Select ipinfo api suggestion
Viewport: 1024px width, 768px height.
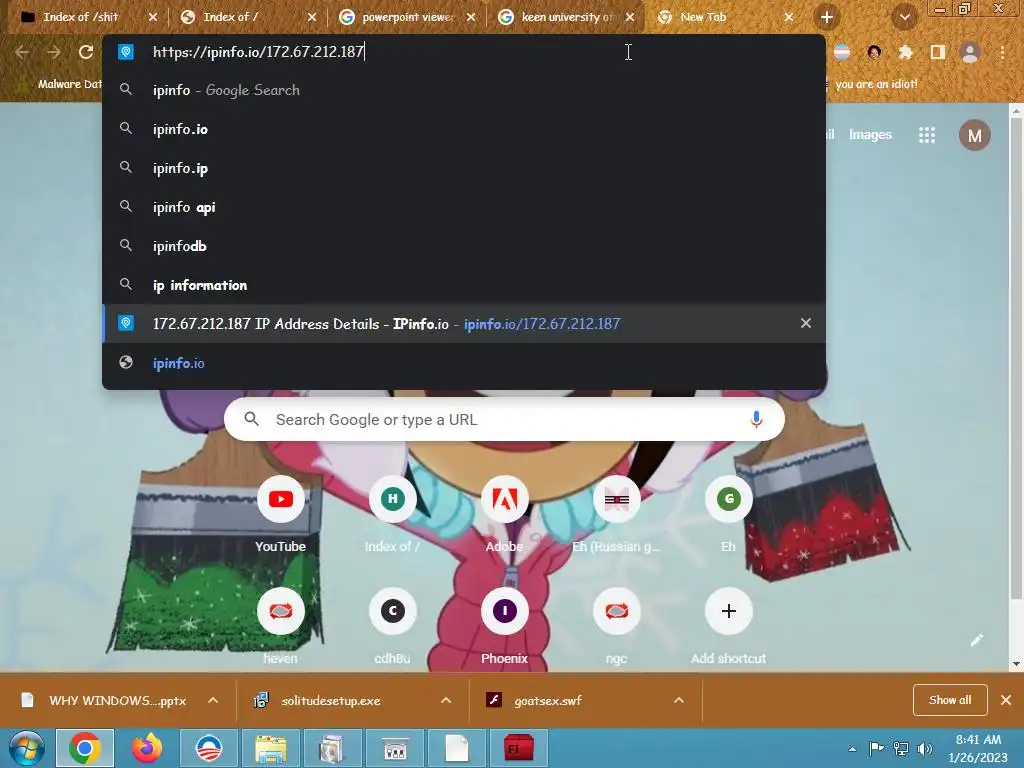[x=464, y=207]
